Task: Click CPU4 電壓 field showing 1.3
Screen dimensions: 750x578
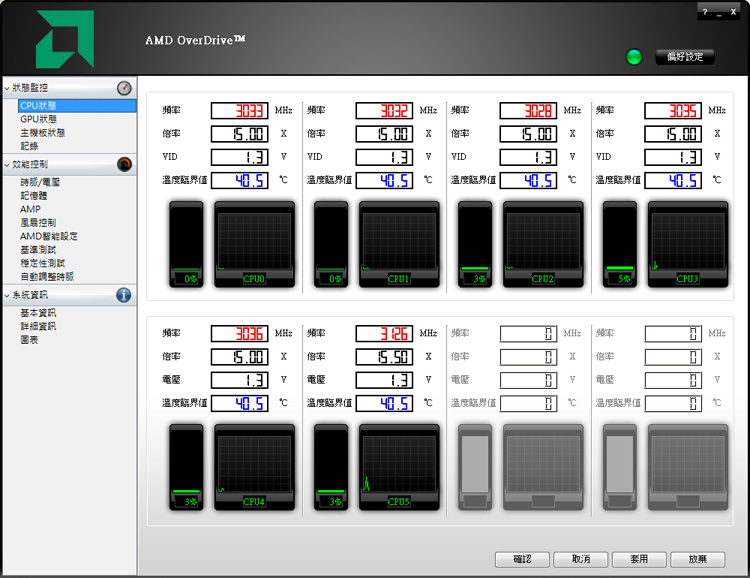Action: coord(240,380)
